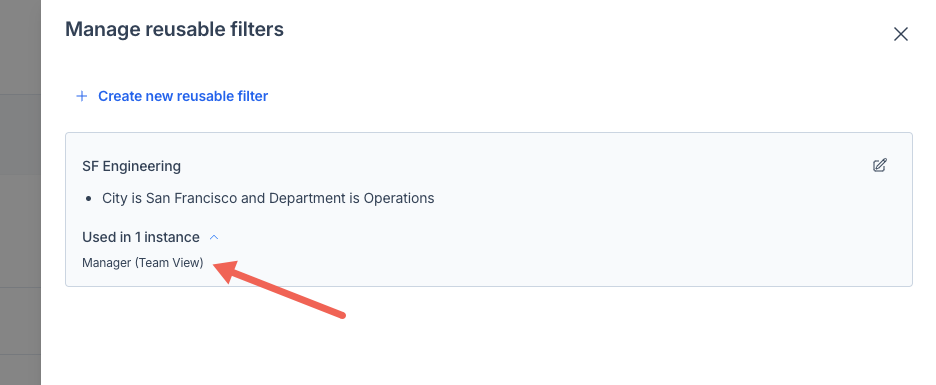
Task: Close the Manage reusable filters panel
Action: click(x=900, y=34)
